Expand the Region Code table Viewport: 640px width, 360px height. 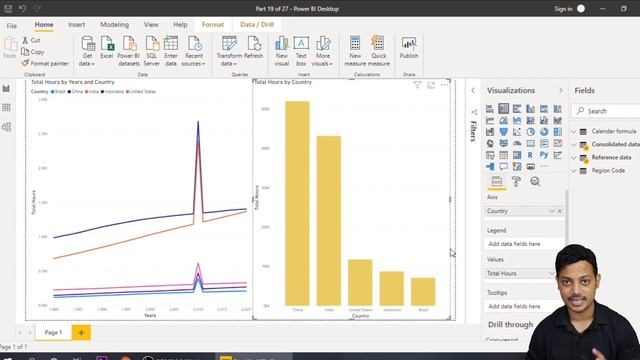point(574,171)
